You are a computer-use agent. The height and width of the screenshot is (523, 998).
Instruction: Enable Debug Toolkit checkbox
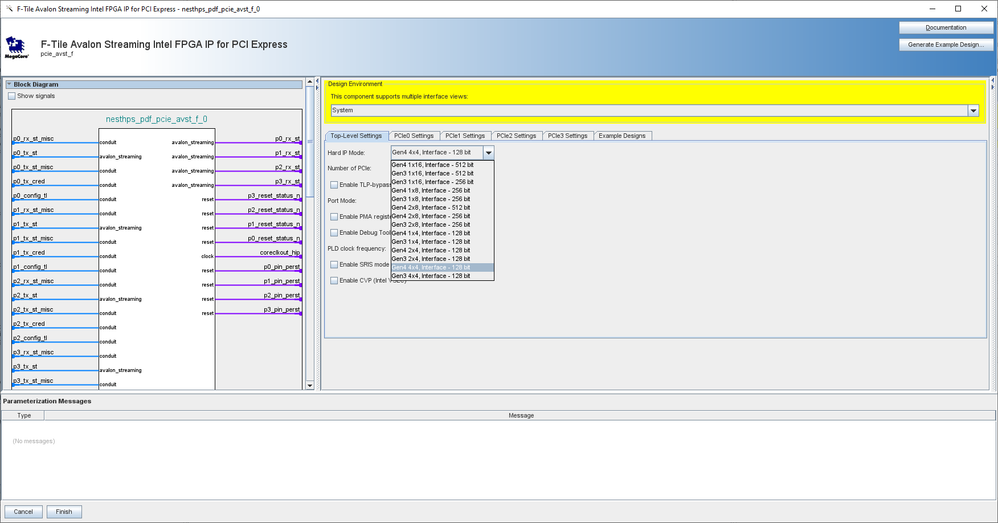(334, 232)
